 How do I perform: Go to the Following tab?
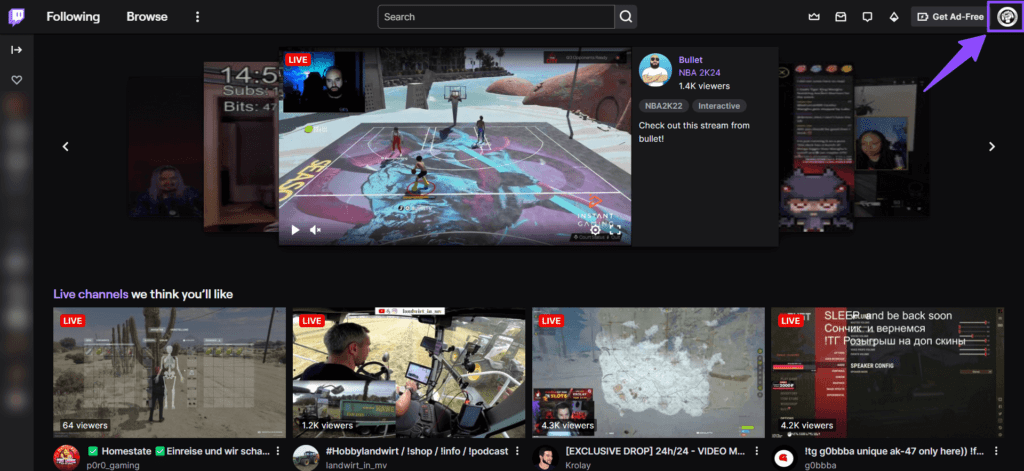73,17
